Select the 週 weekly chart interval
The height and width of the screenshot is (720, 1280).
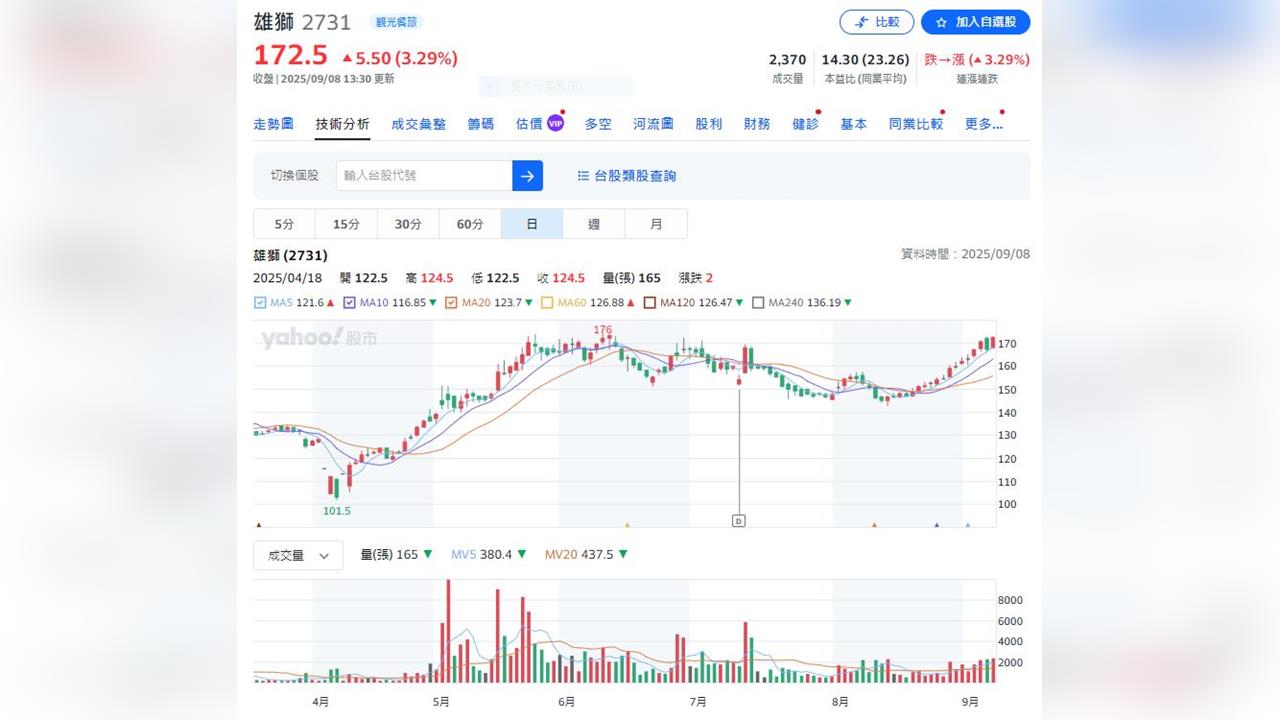pyautogui.click(x=594, y=224)
